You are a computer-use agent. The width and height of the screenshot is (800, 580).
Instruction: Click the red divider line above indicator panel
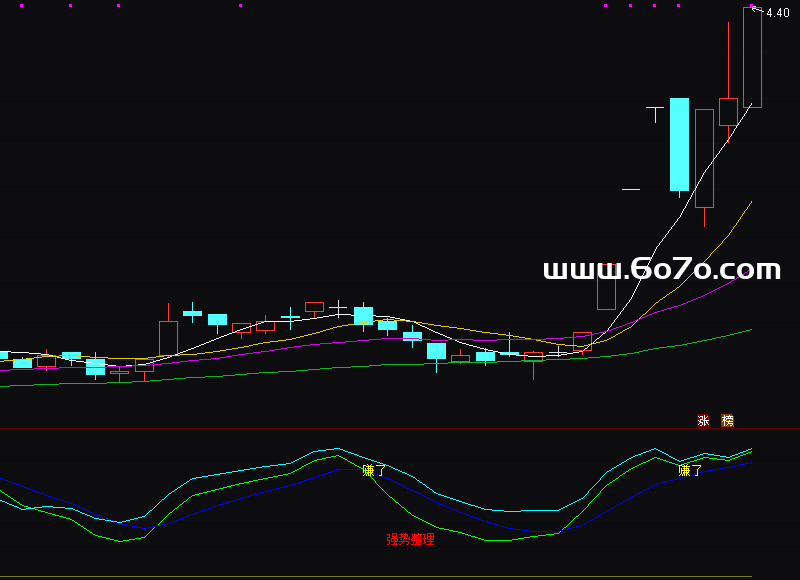pyautogui.click(x=400, y=428)
